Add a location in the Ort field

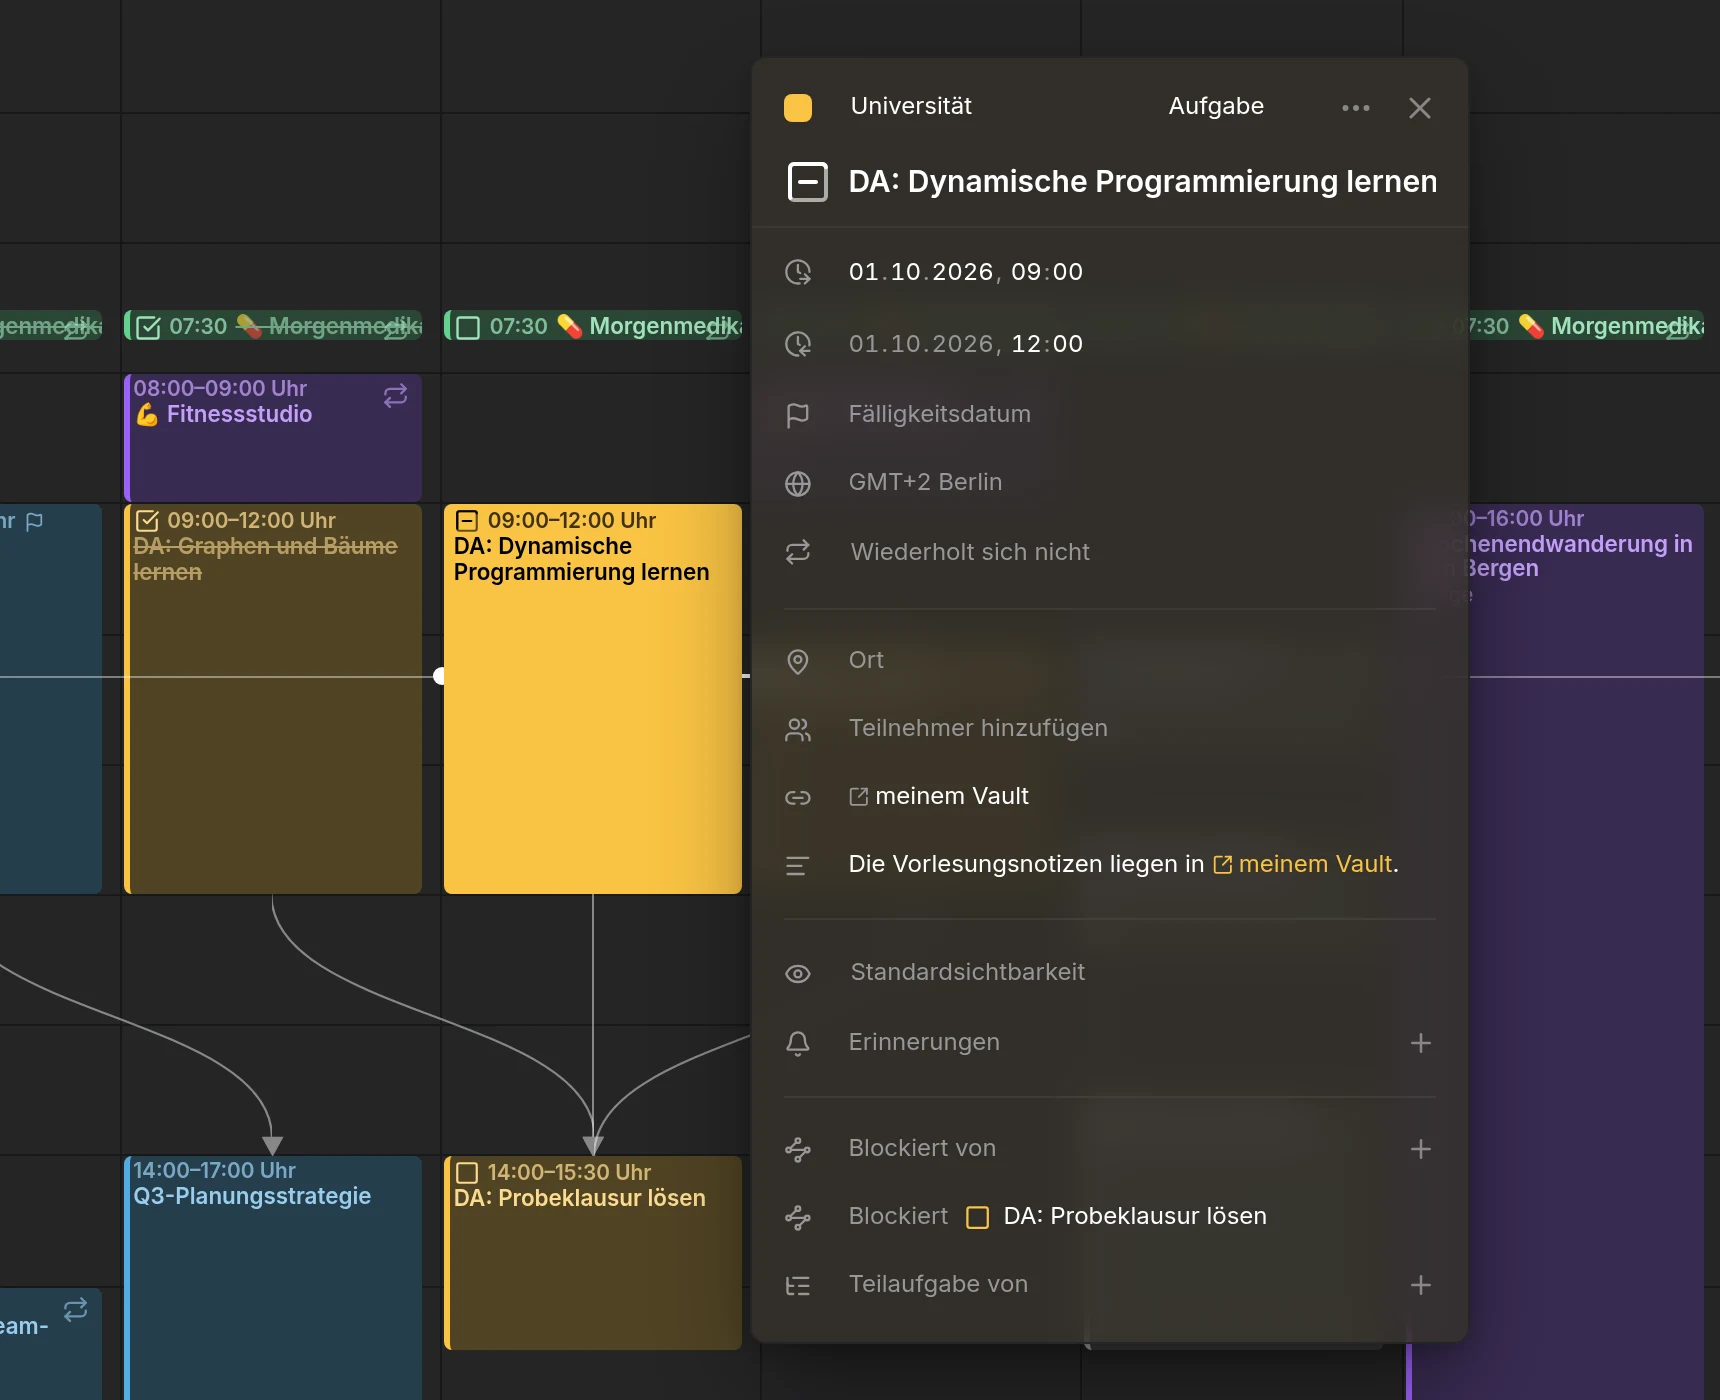click(866, 660)
